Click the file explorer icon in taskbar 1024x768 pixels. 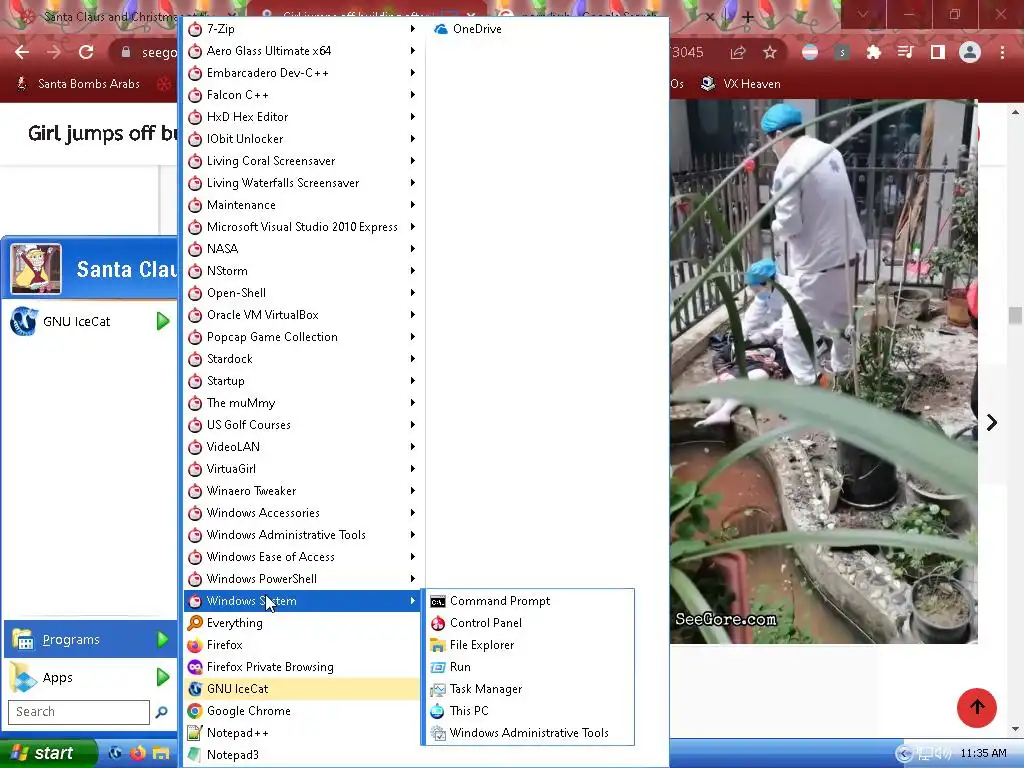point(161,754)
